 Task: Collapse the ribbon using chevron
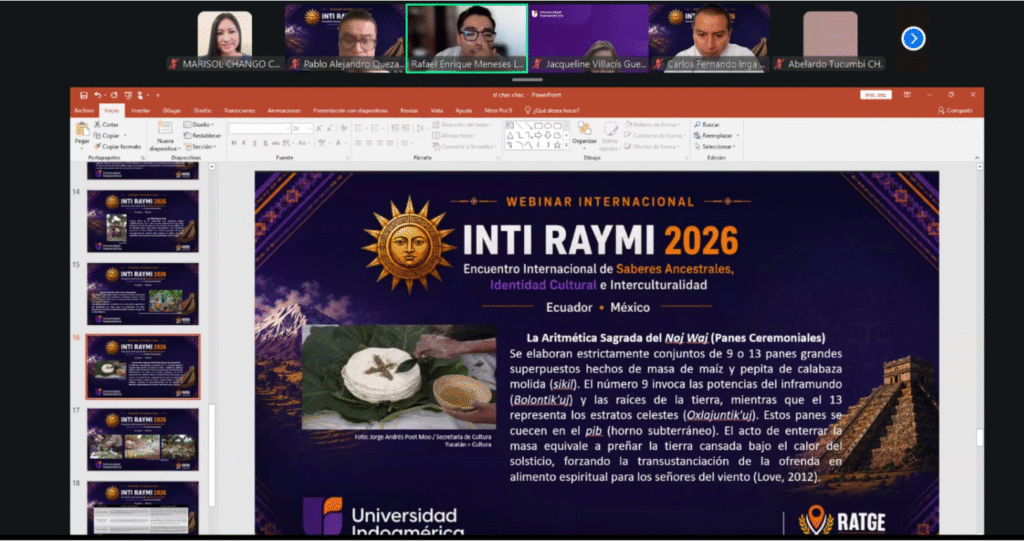tap(977, 157)
